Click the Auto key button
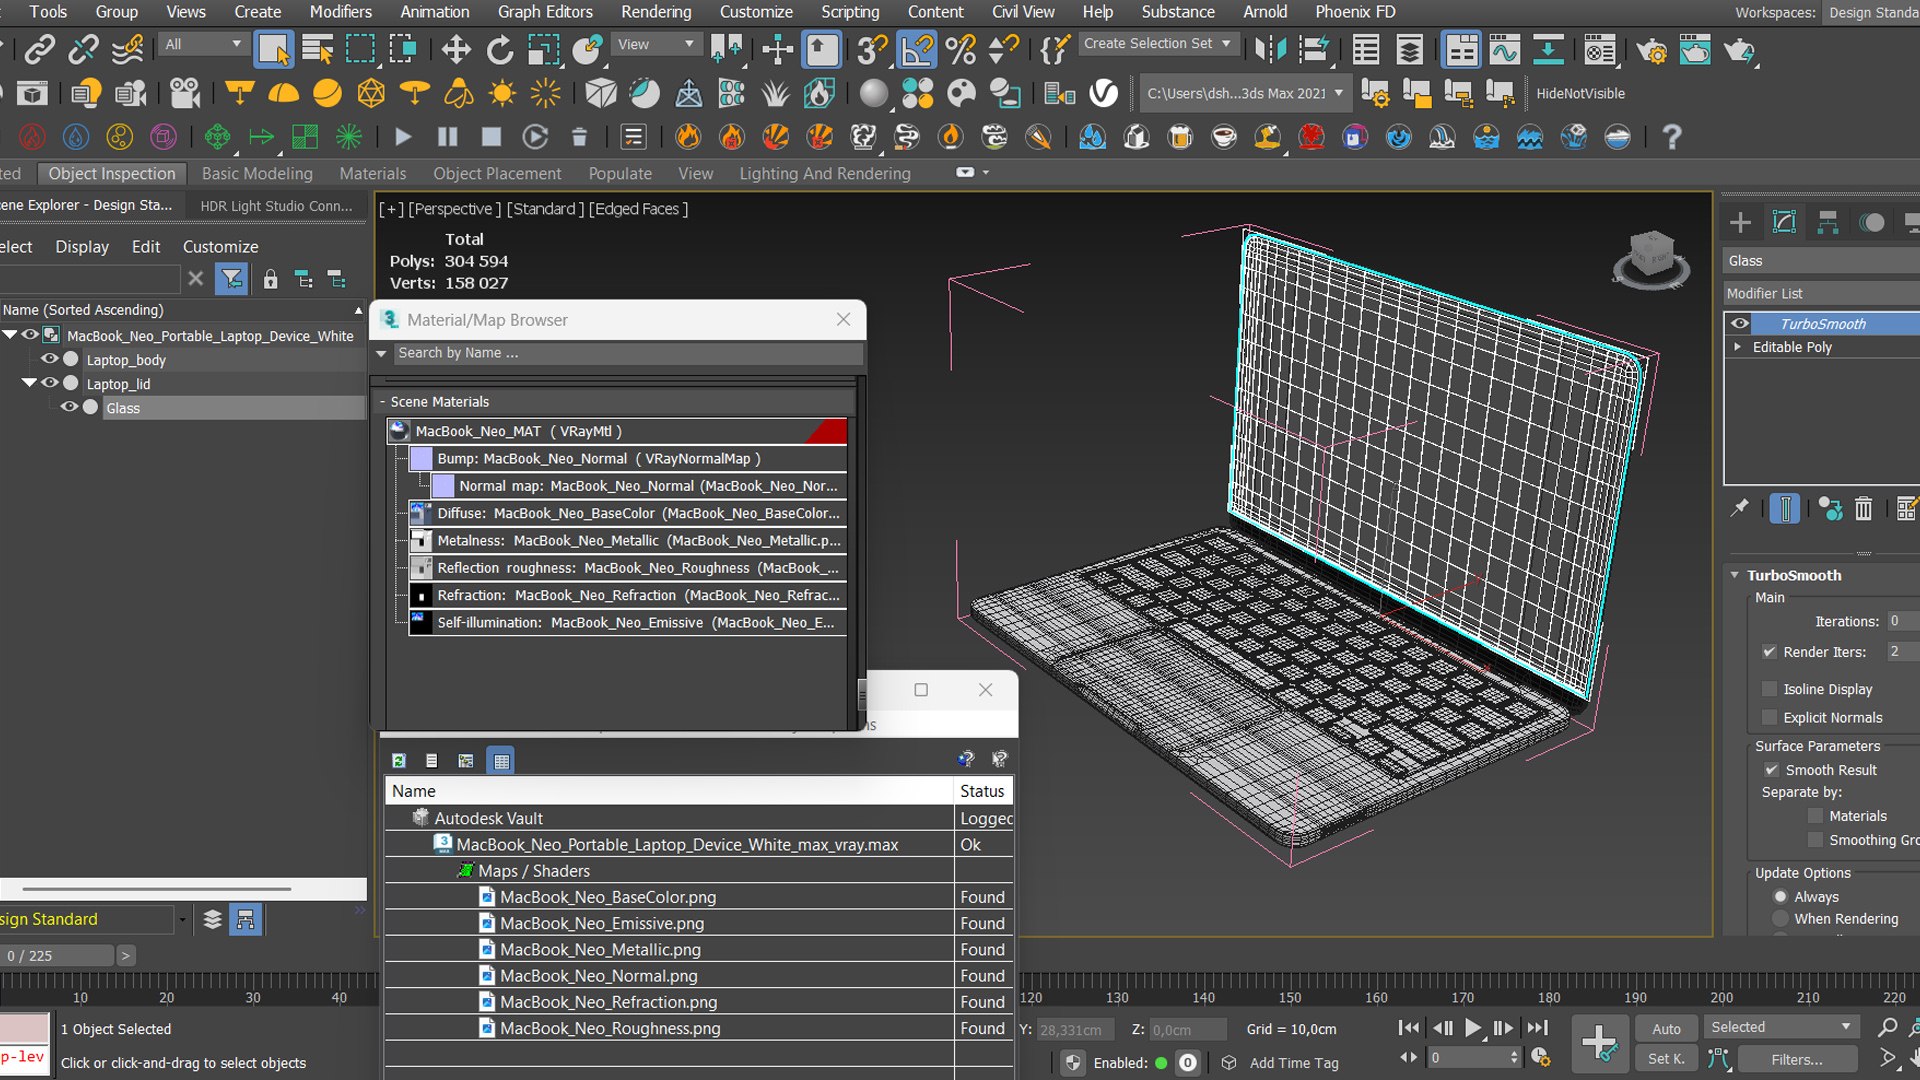This screenshot has height=1080, width=1920. click(x=1666, y=1028)
